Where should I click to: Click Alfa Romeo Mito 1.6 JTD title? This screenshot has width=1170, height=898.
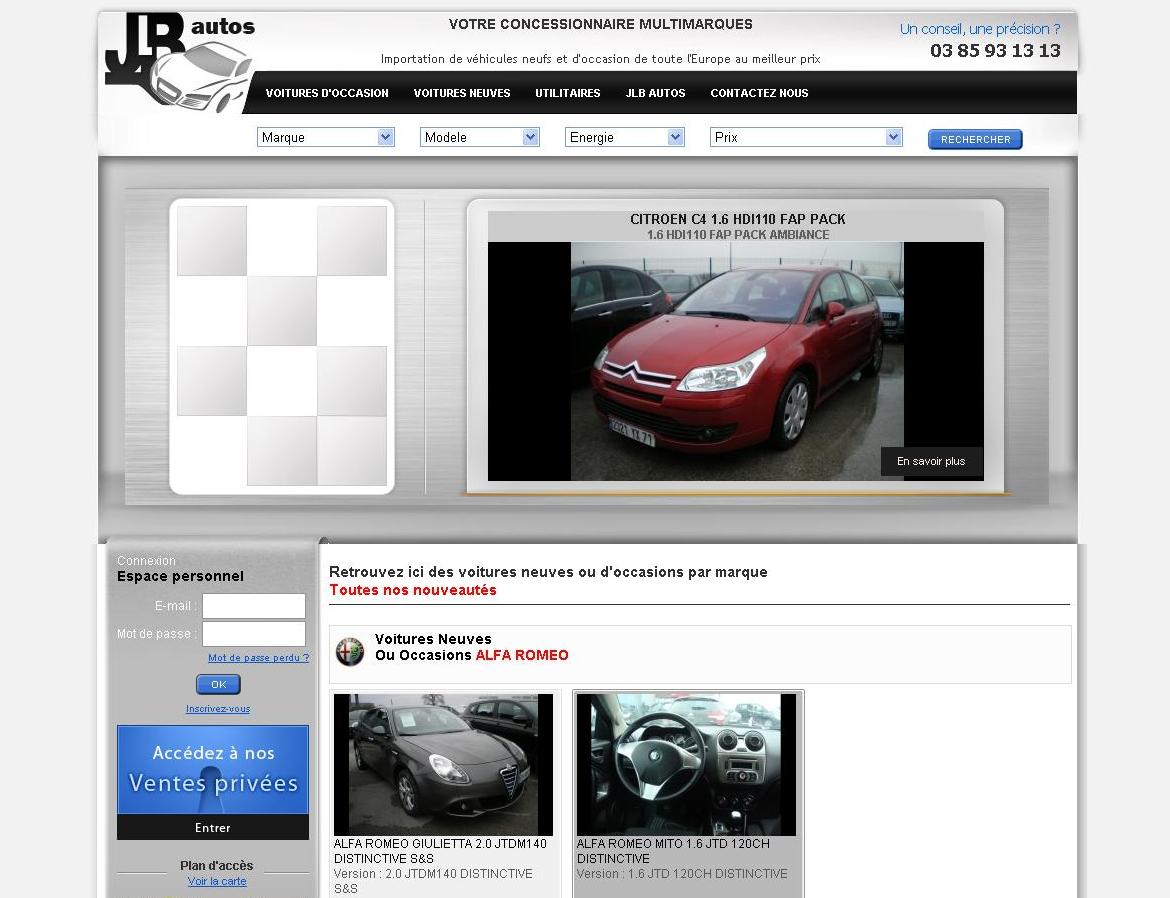673,851
